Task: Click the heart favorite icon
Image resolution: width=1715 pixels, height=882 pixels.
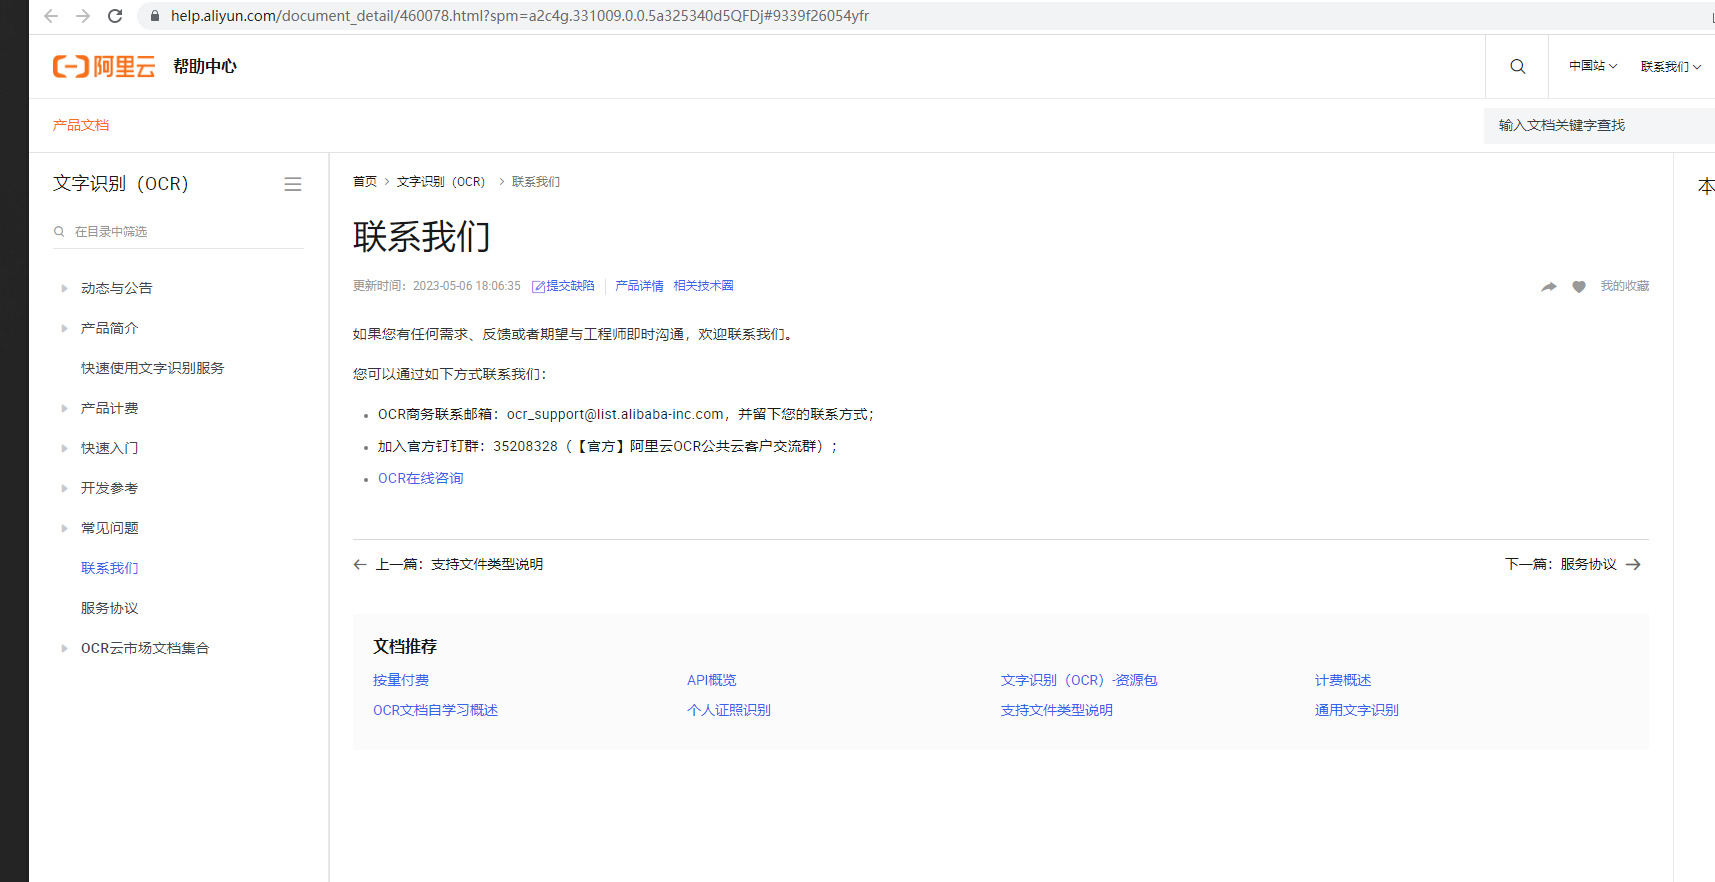Action: coord(1579,286)
